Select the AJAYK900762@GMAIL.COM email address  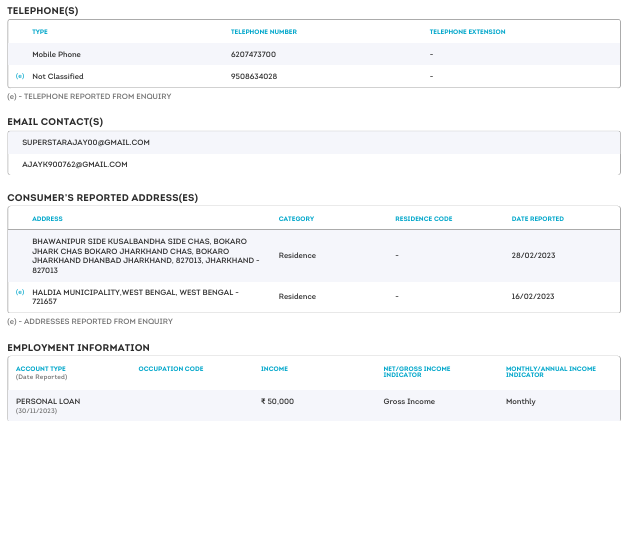75,164
